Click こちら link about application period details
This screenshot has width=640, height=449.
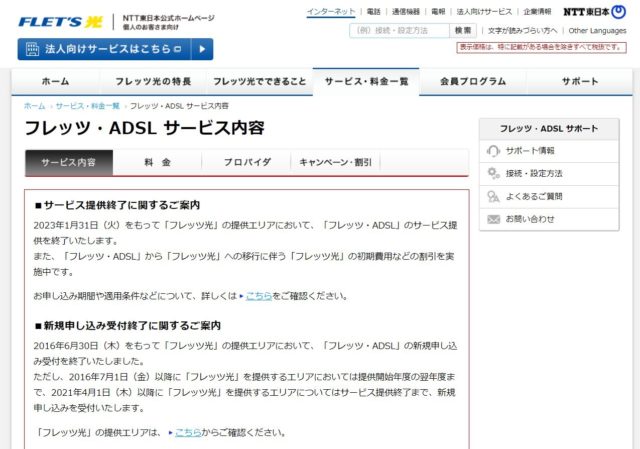point(259,296)
